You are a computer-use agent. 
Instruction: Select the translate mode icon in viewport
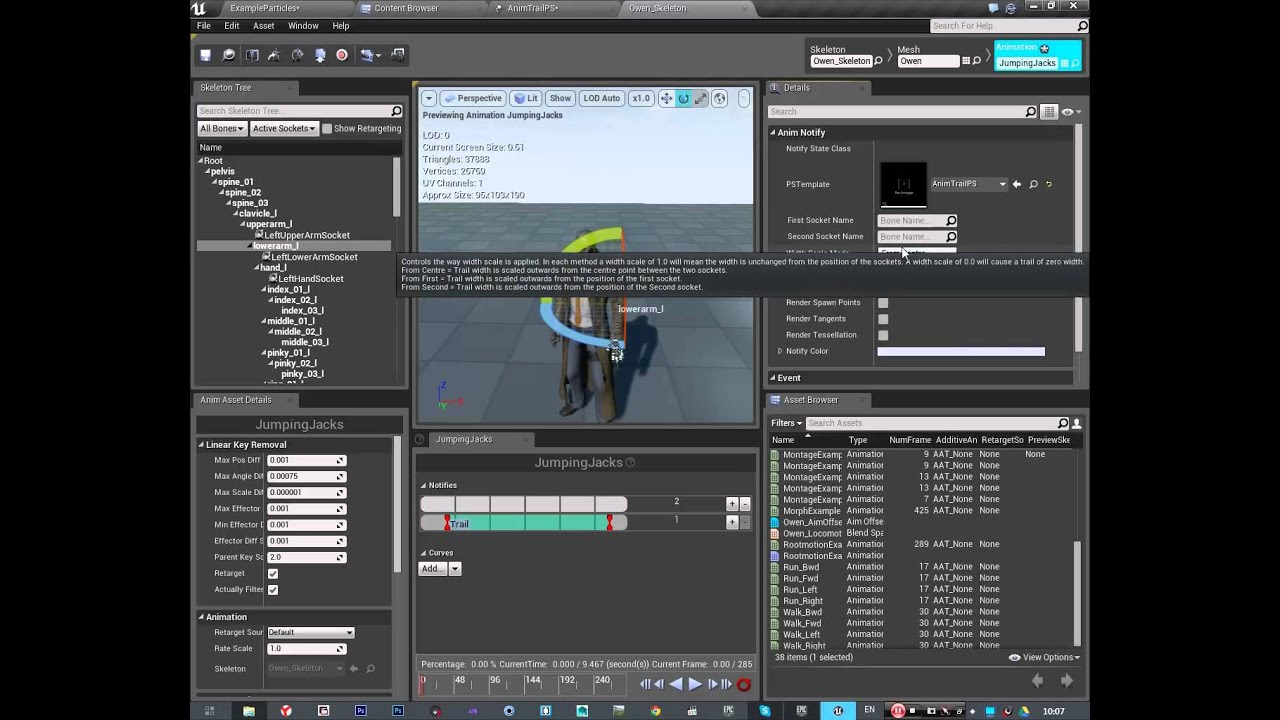click(666, 98)
